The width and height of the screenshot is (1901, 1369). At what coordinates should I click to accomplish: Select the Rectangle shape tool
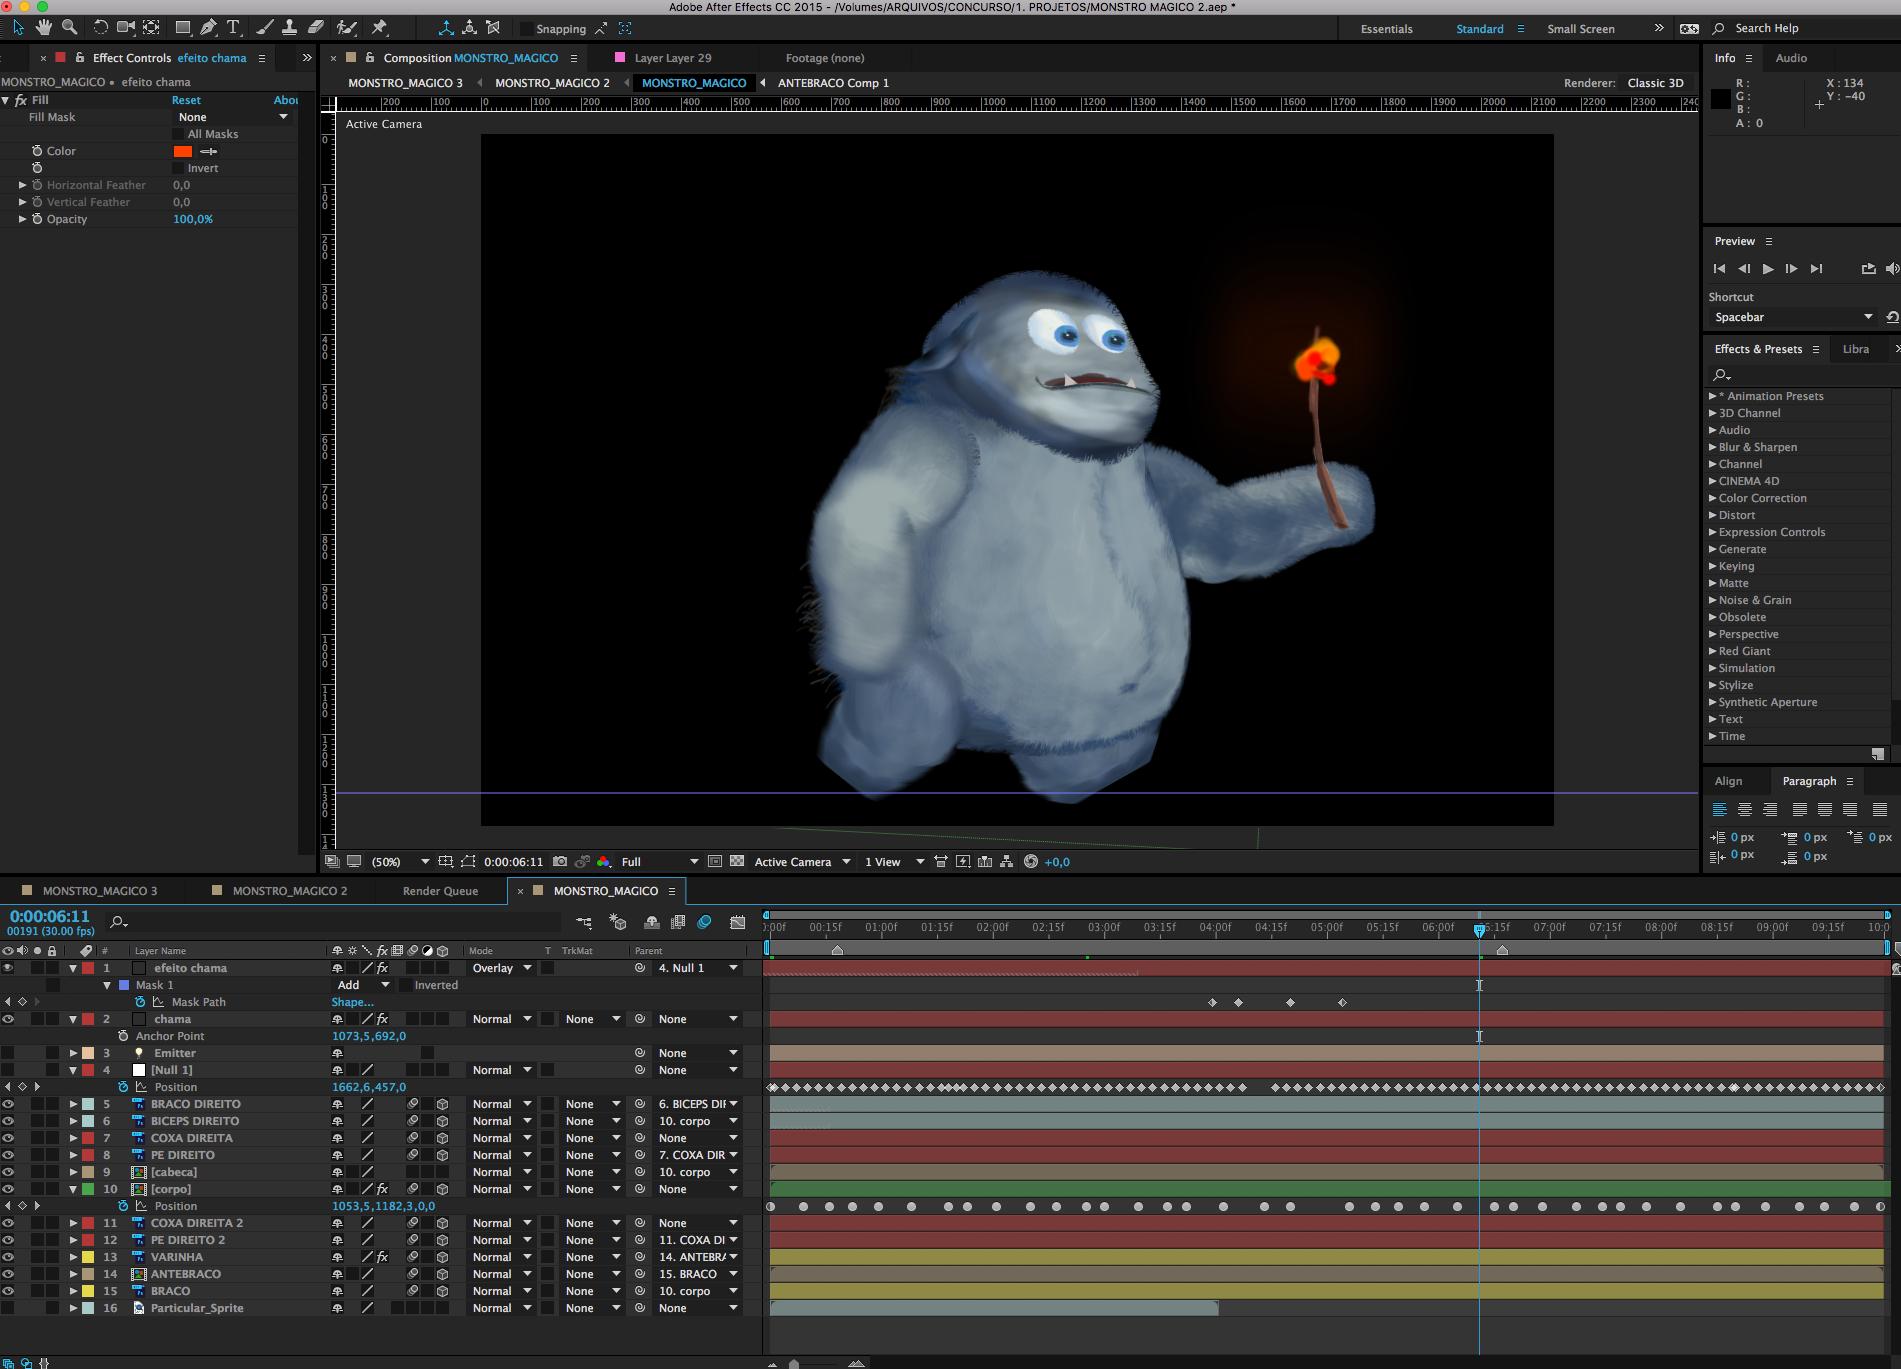point(183,28)
